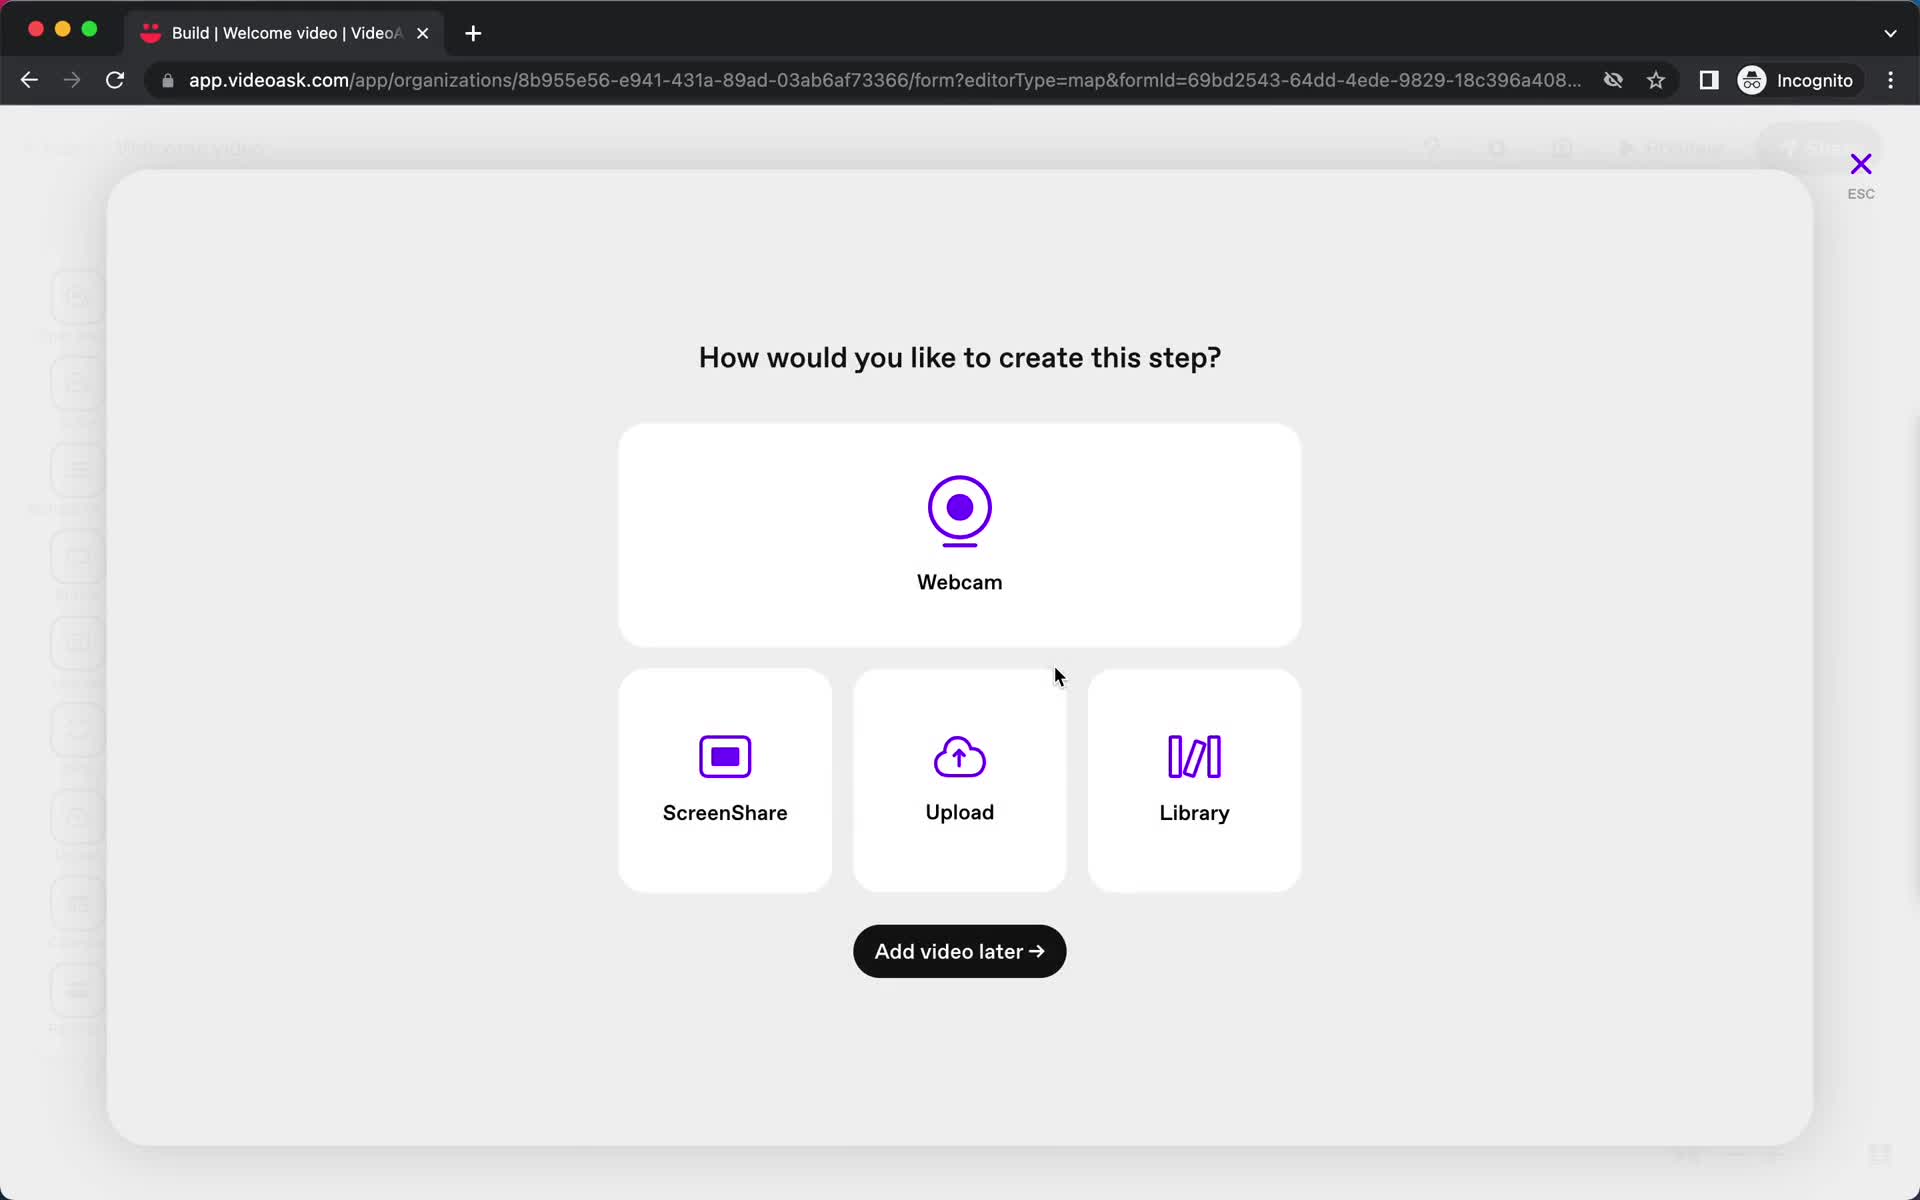This screenshot has width=1920, height=1200.
Task: Click the browser forward arrow
Action: click(x=72, y=80)
